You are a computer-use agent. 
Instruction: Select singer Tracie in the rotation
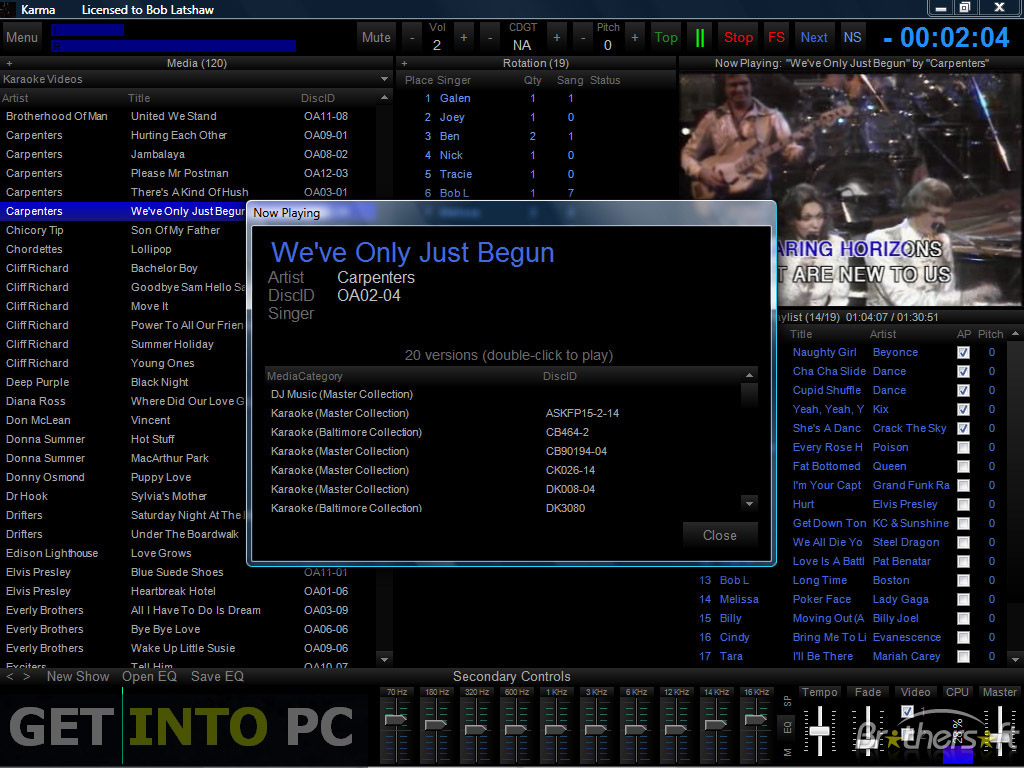536,174
